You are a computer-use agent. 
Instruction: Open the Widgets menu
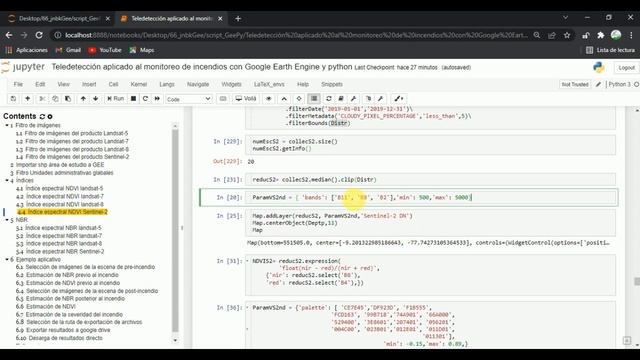(x=231, y=84)
